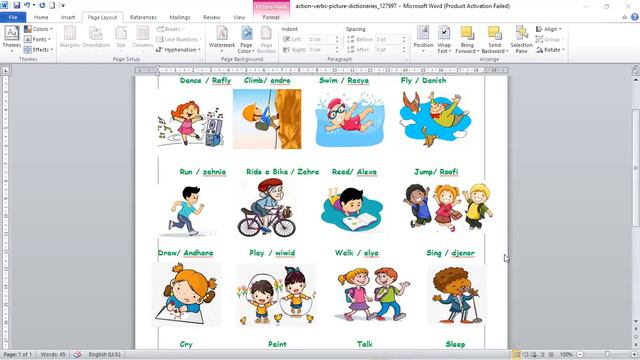Open the File tab

(13, 17)
